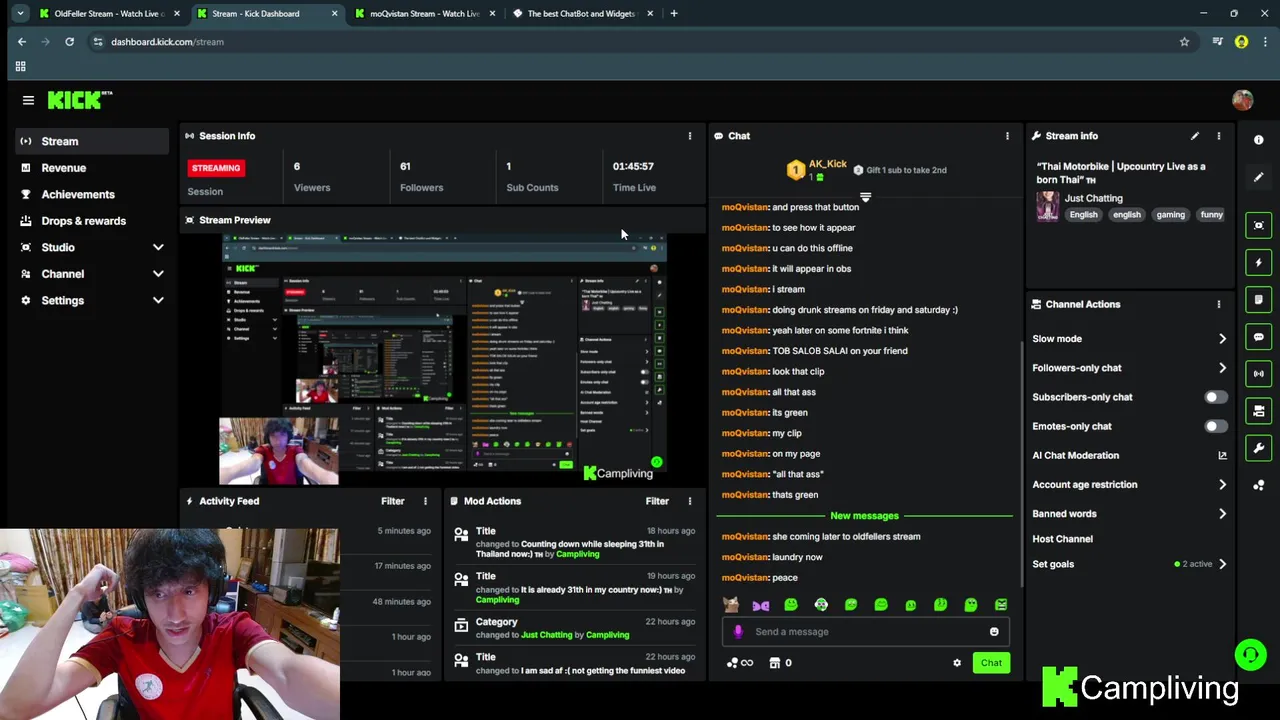The height and width of the screenshot is (720, 1280).
Task: Click the shop icon showing 0
Action: (780, 663)
